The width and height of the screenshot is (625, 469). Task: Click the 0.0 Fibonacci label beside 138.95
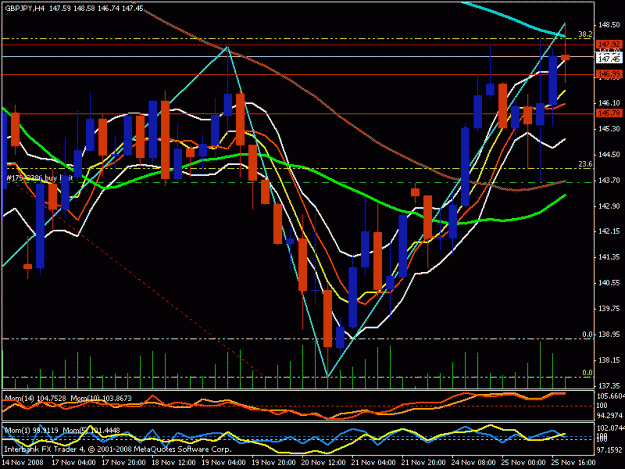point(588,334)
